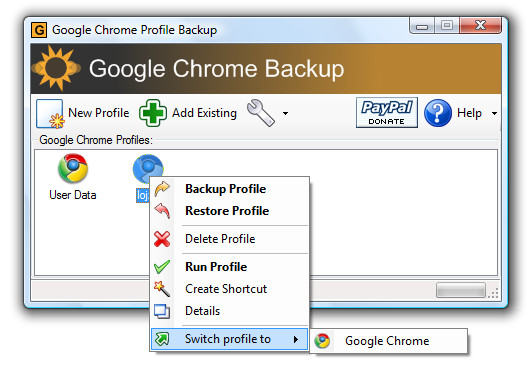Click the highlighted selected profile name
Image resolution: width=530 pixels, height=365 pixels.
(142, 195)
